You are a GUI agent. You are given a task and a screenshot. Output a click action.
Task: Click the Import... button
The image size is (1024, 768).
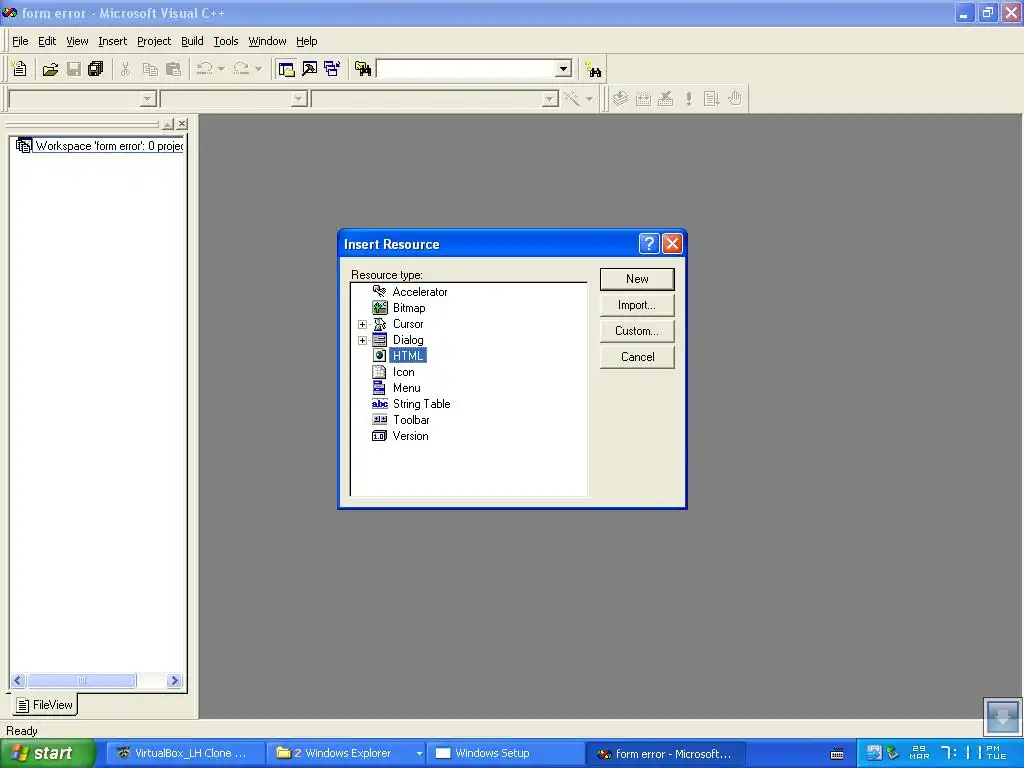(637, 305)
